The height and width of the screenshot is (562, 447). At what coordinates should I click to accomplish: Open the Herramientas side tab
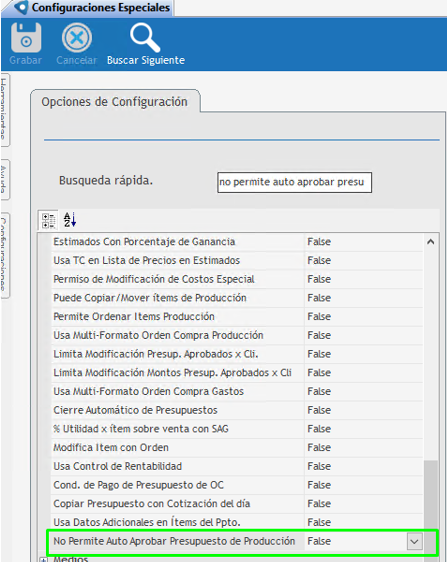[x=5, y=109]
